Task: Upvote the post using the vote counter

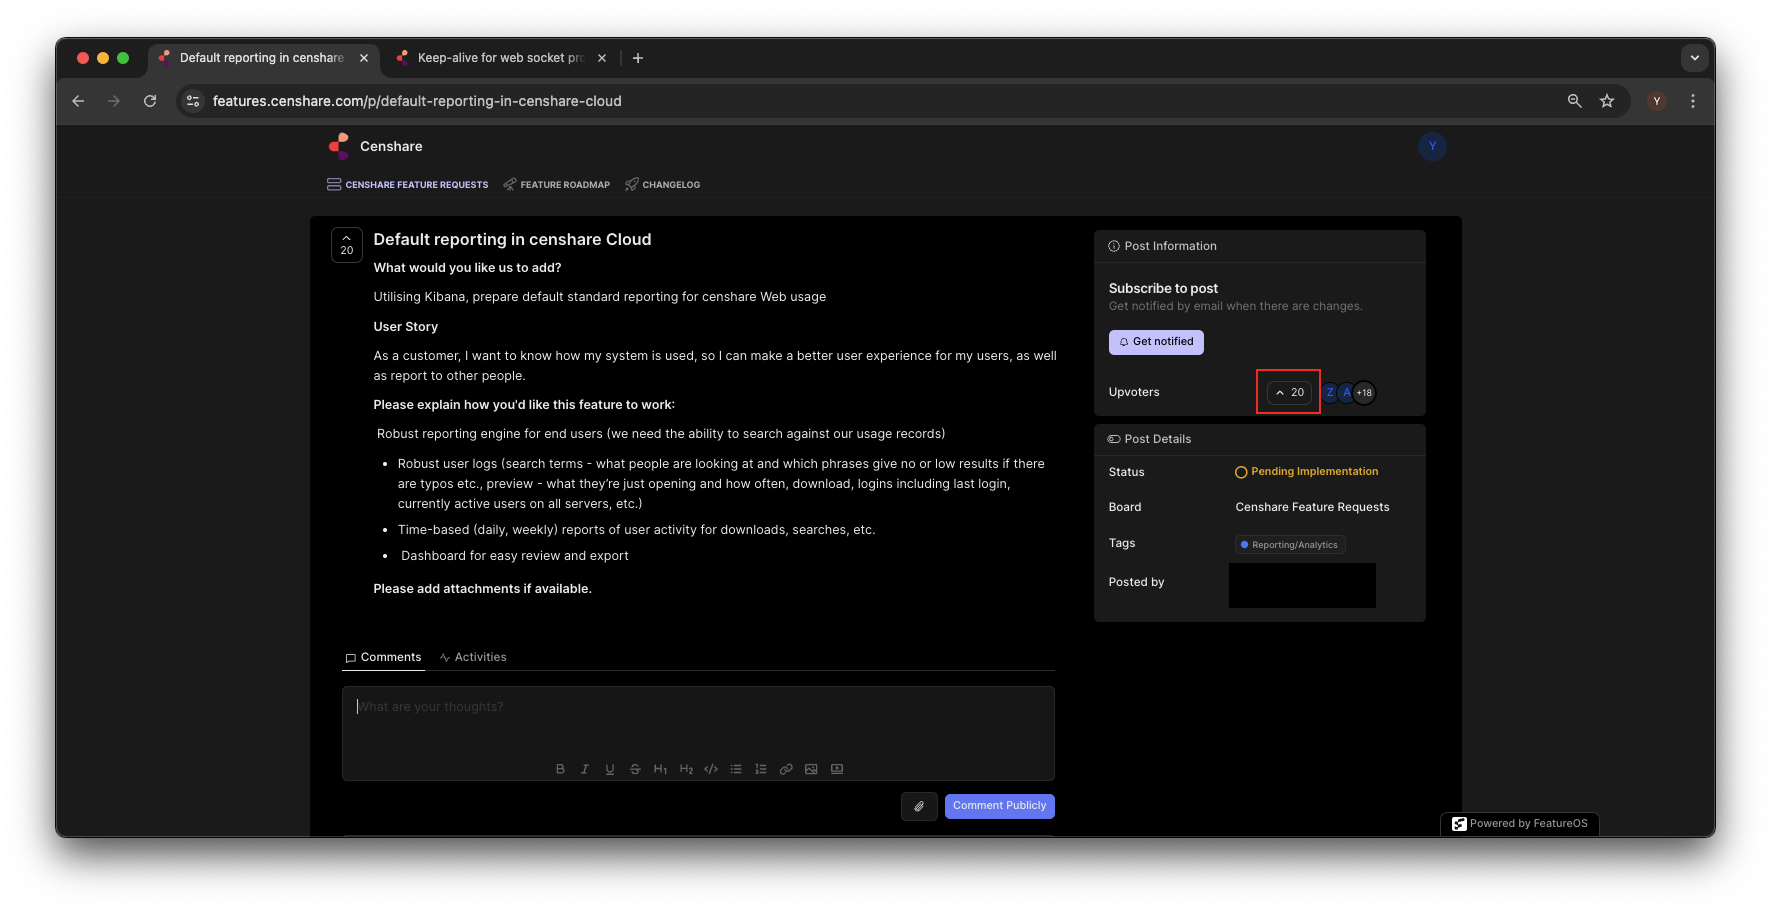Action: tap(1288, 392)
